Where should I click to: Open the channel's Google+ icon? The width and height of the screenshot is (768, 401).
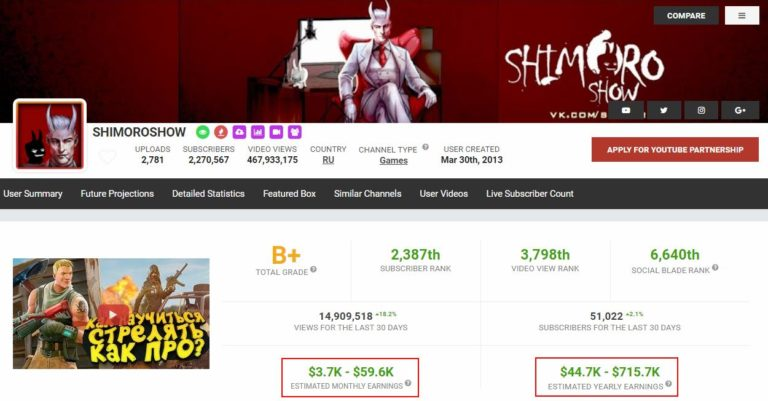point(740,110)
